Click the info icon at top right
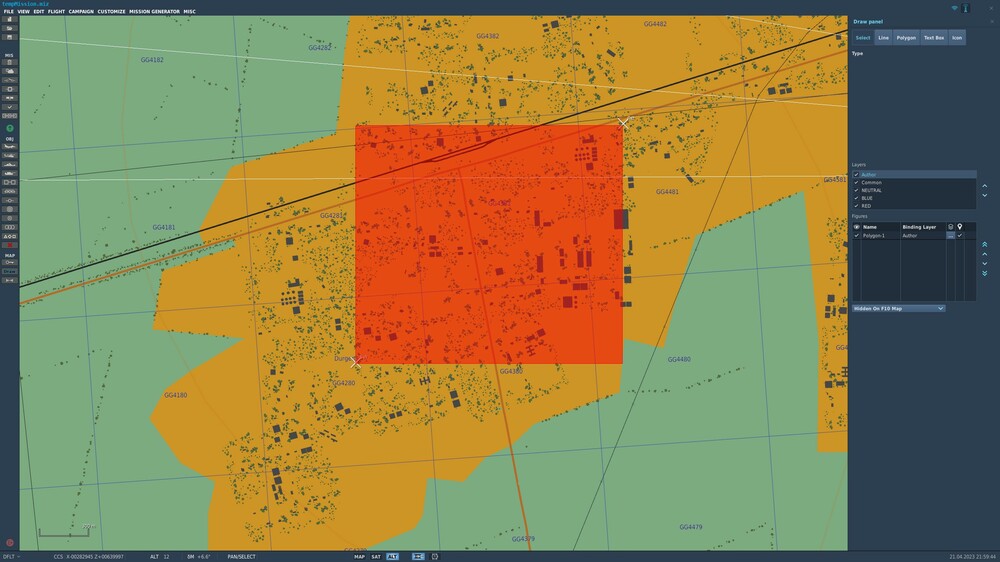 pyautogui.click(x=966, y=8)
